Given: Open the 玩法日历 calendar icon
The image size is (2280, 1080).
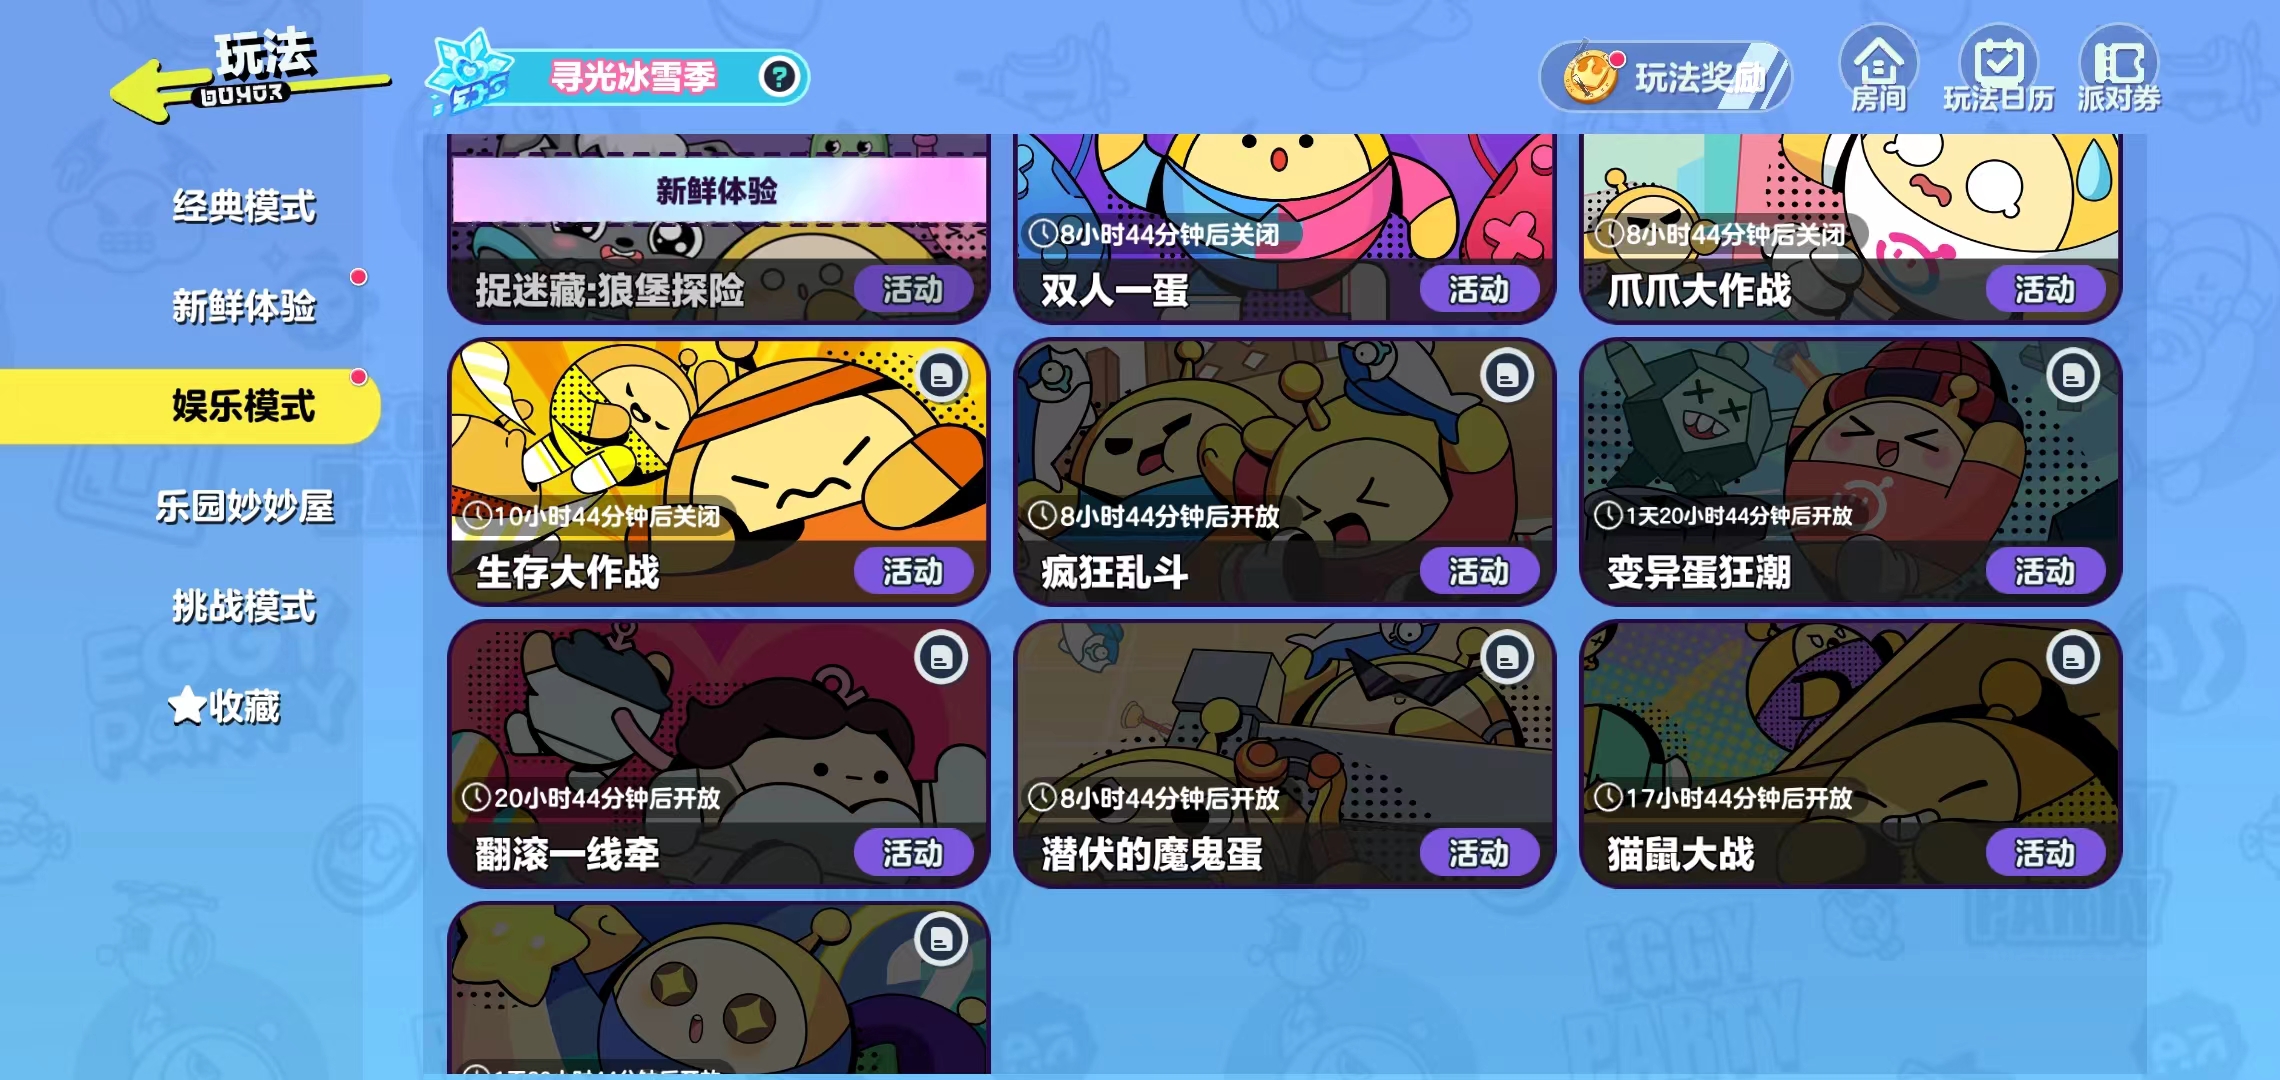Looking at the screenshot, I should click(1998, 70).
